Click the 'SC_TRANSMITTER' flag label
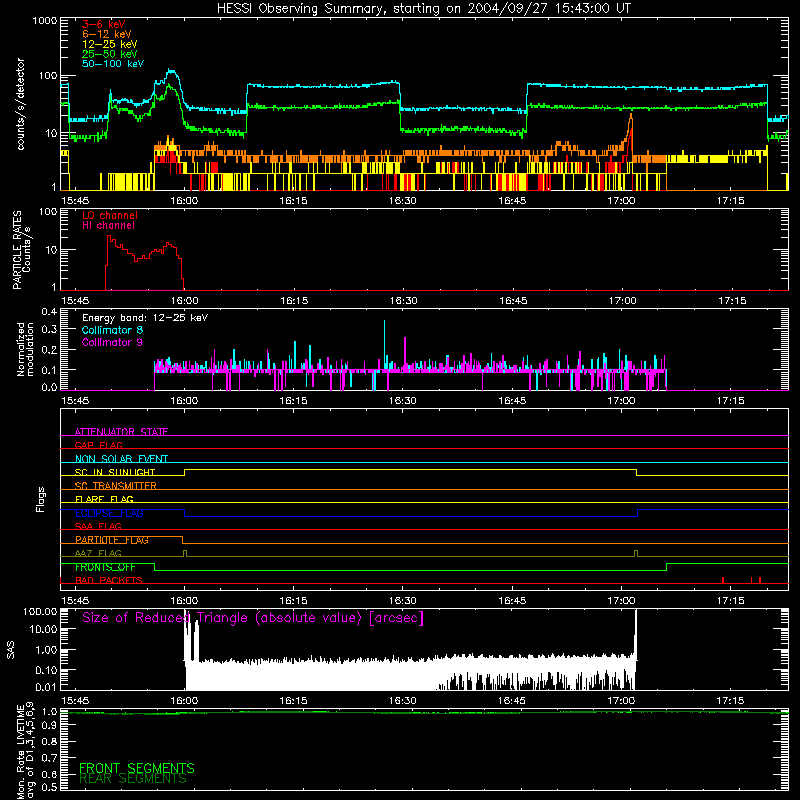 [x=115, y=486]
